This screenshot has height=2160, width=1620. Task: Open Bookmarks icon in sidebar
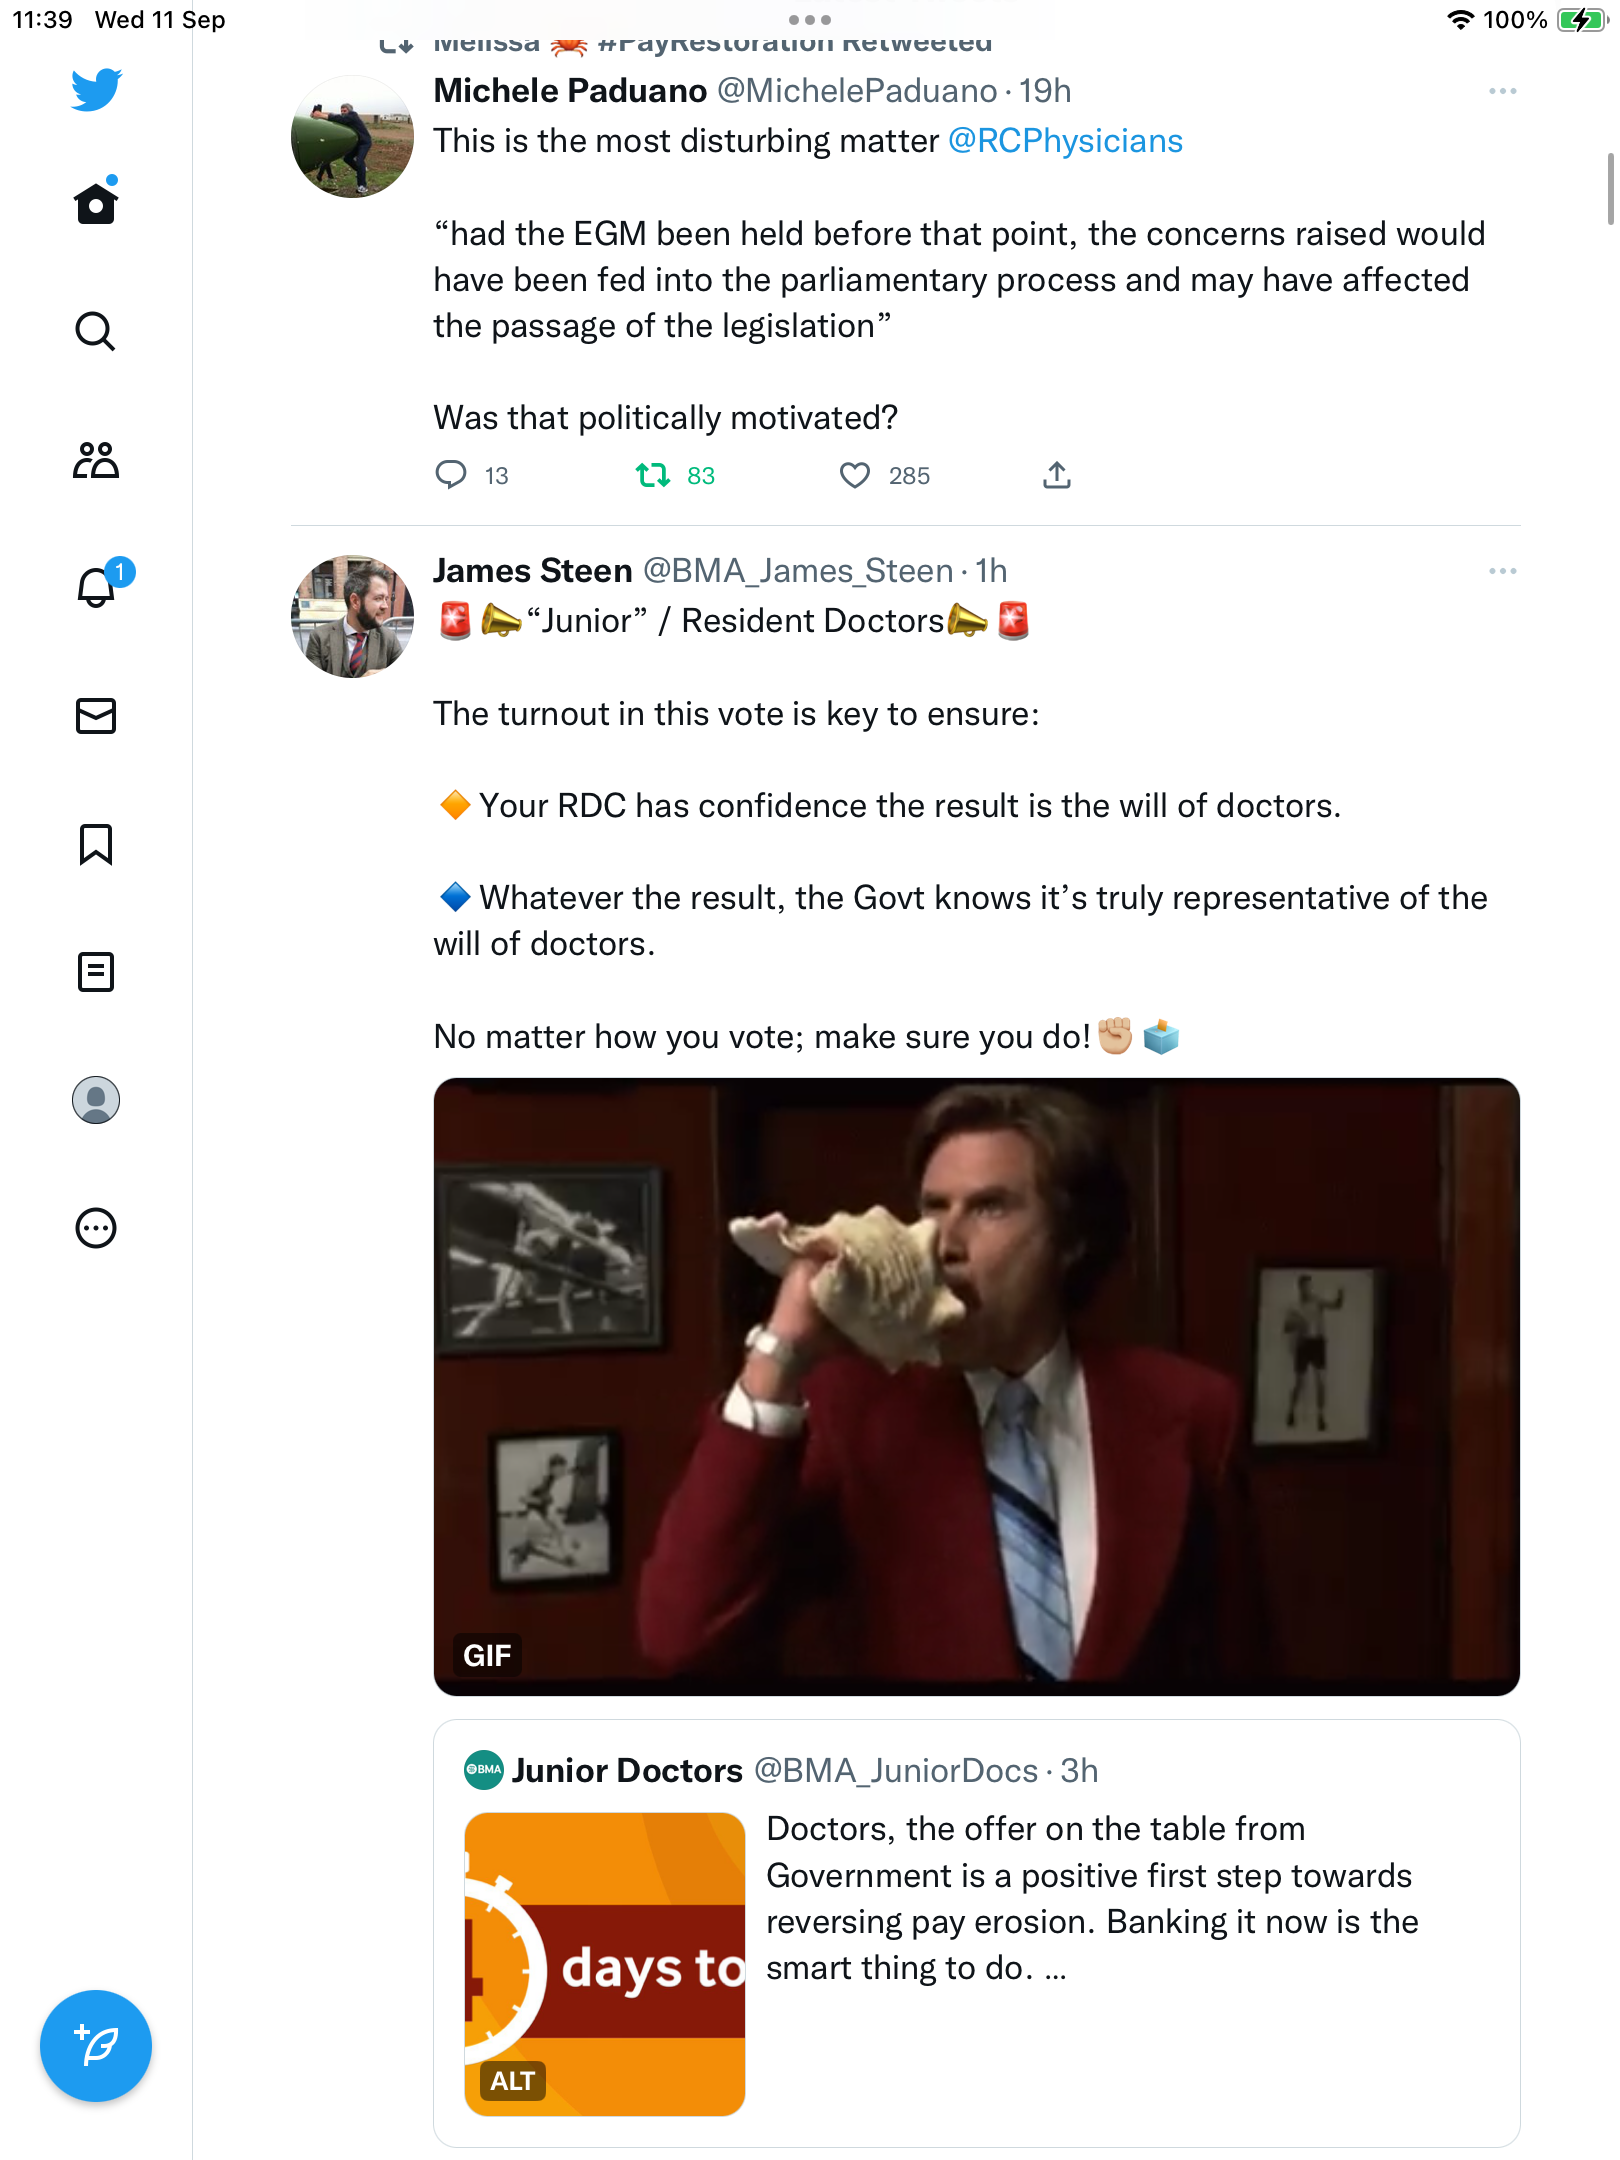pos(96,844)
